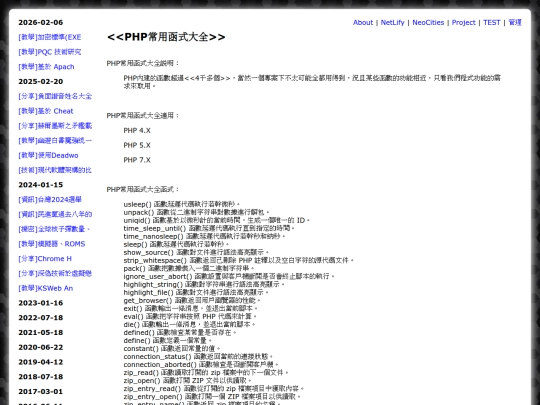The image size is (540, 405).
Task: Click the exit() function line
Action: click(191, 309)
